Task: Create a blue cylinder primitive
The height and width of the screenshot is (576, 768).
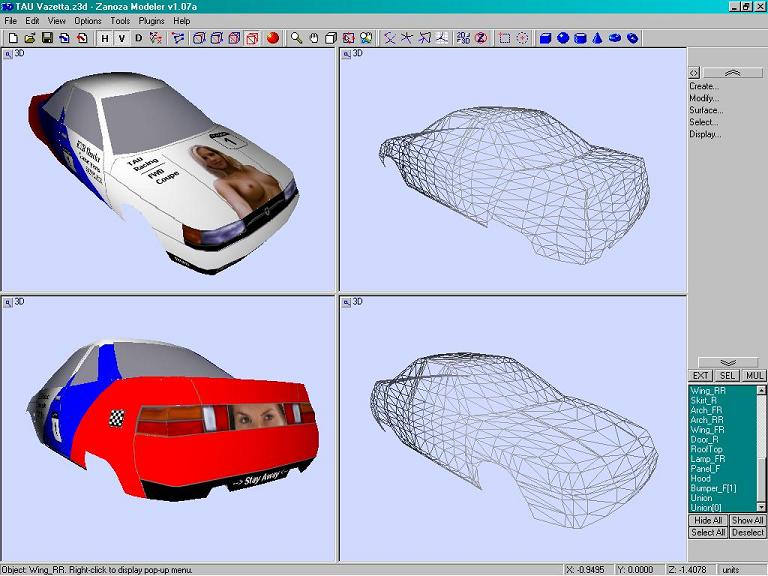Action: coord(580,38)
